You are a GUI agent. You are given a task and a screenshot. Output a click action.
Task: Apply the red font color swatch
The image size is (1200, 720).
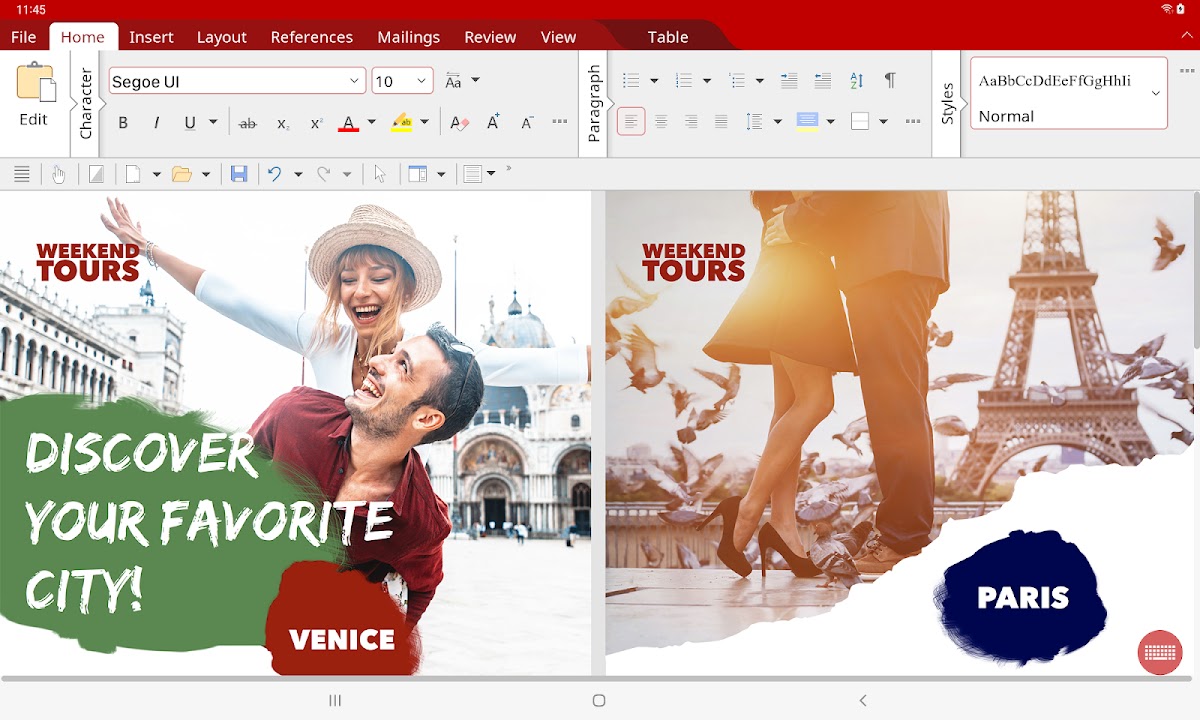(x=348, y=123)
